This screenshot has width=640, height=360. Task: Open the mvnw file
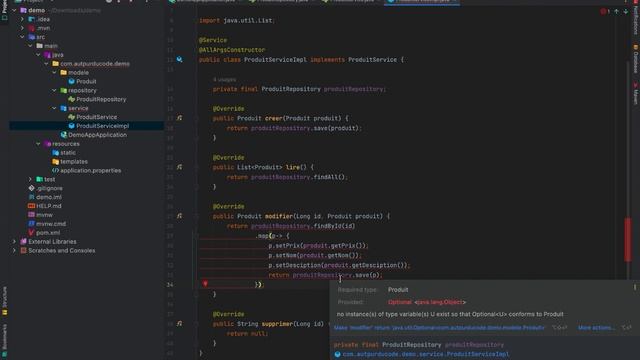44,215
